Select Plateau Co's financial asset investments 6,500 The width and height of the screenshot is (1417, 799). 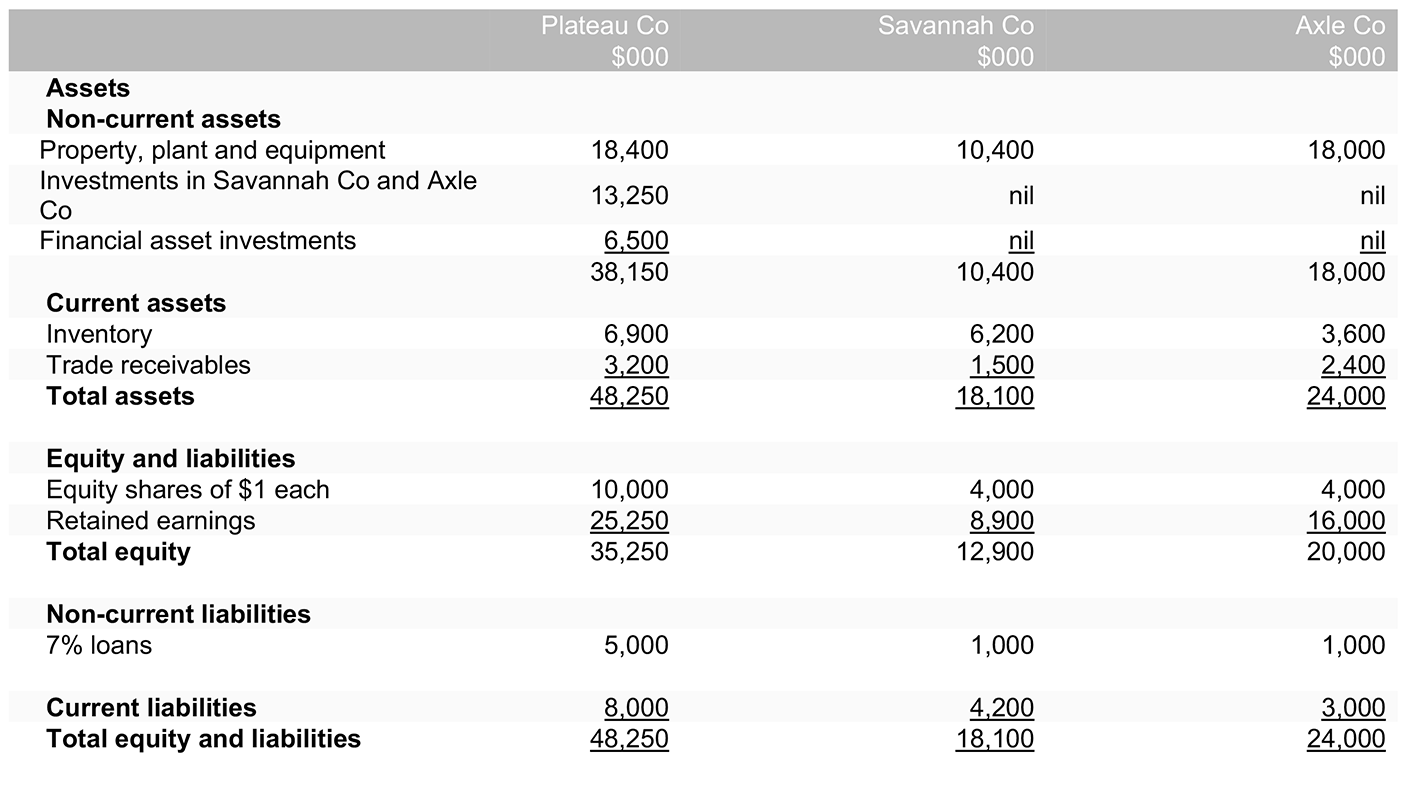point(636,241)
